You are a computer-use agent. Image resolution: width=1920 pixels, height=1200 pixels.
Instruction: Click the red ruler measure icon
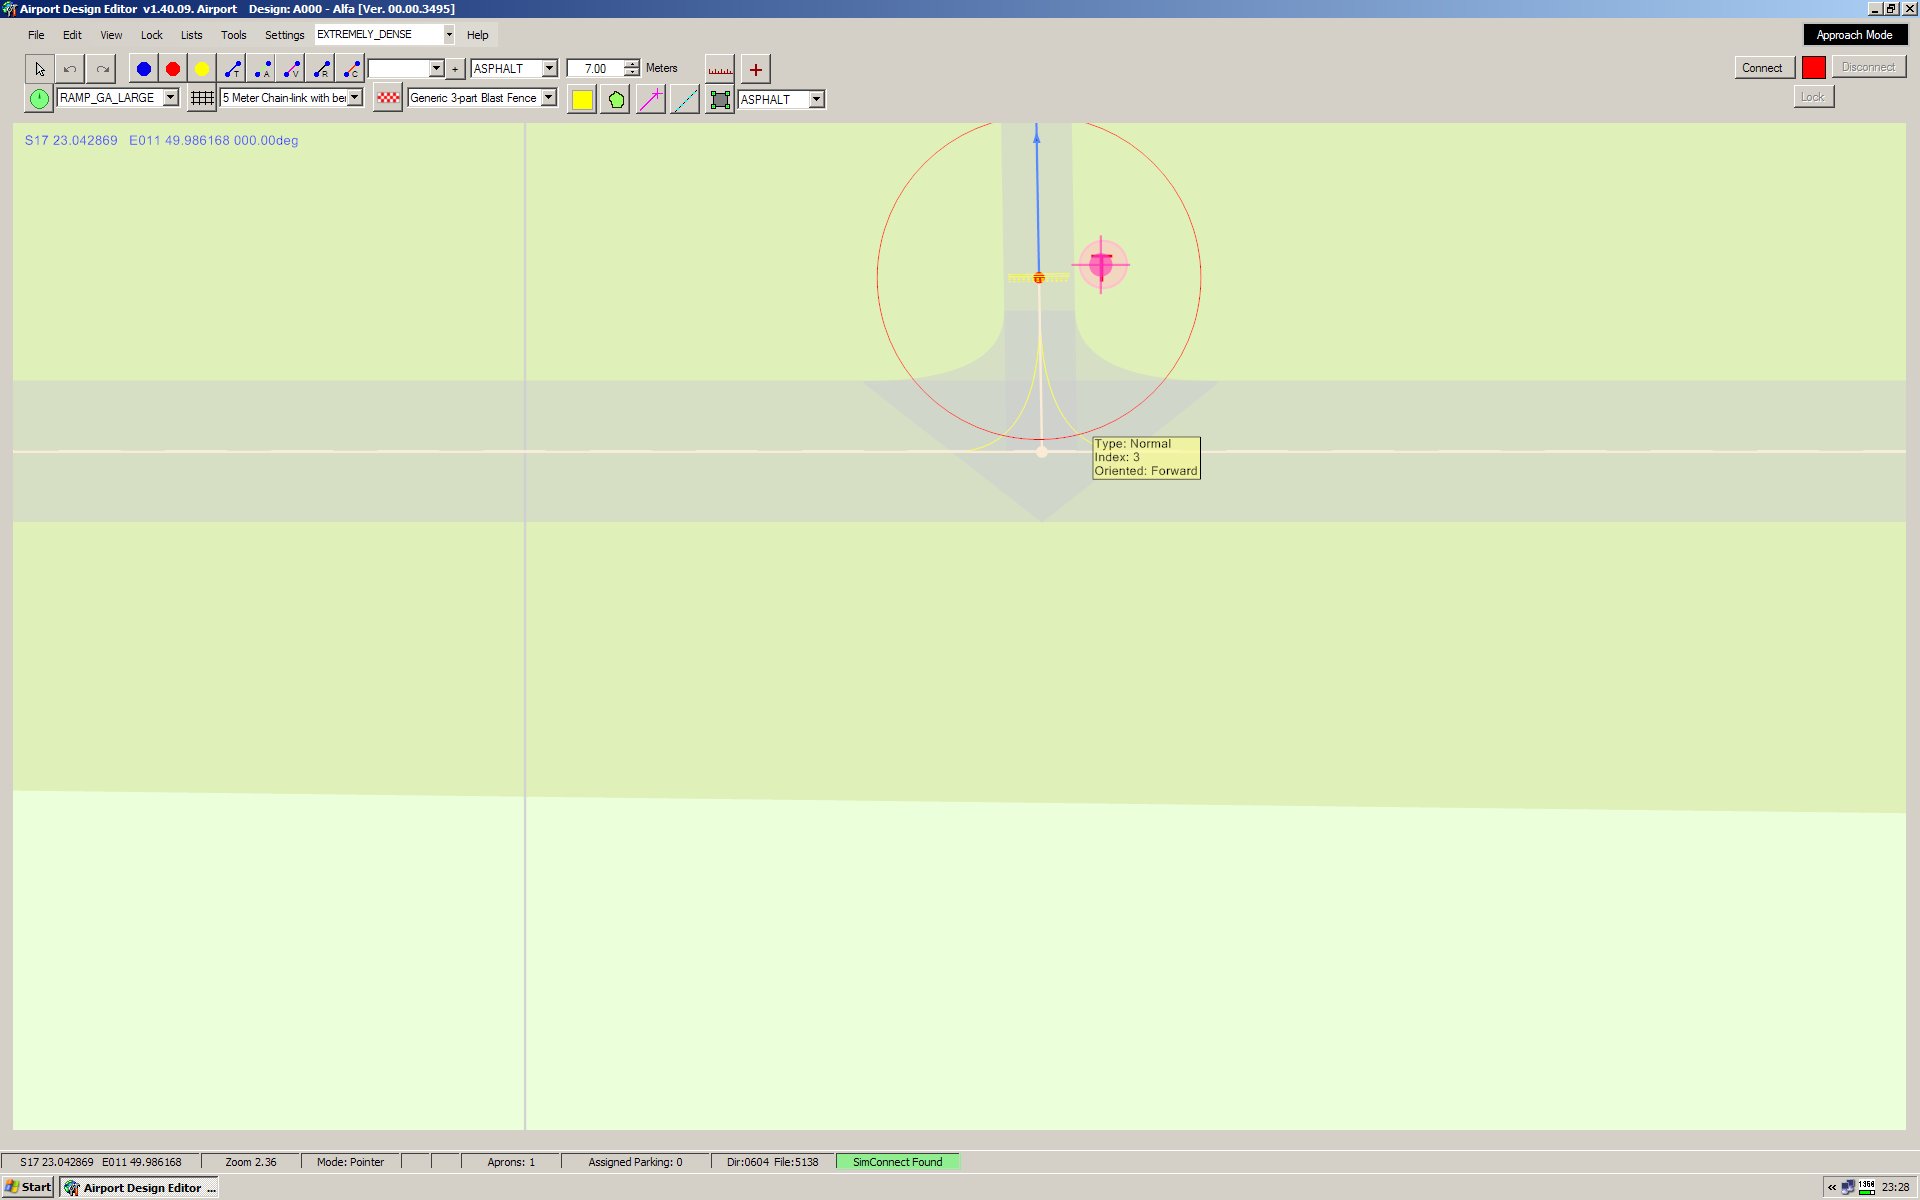coord(720,69)
